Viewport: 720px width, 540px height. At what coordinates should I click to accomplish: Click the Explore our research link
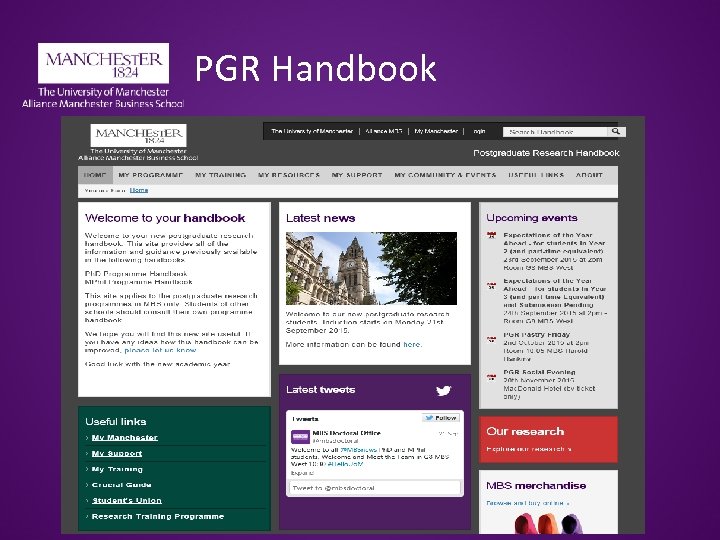pos(529,449)
